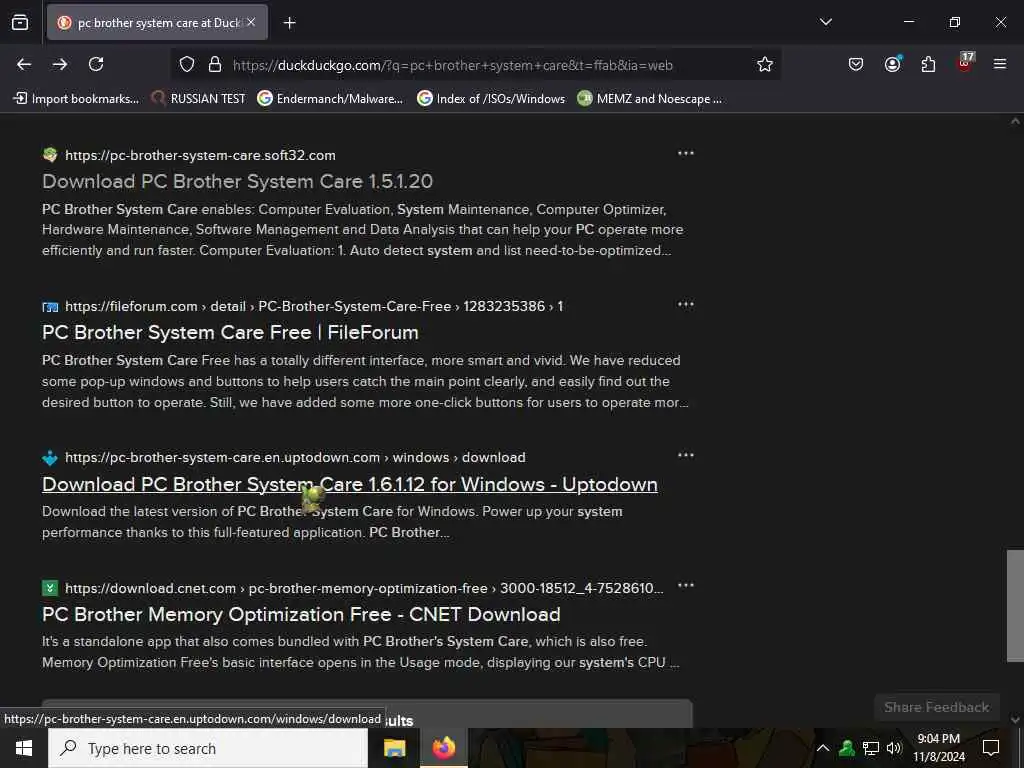This screenshot has width=1024, height=768.
Task: Open the volume speaker tray icon
Action: pyautogui.click(x=894, y=748)
